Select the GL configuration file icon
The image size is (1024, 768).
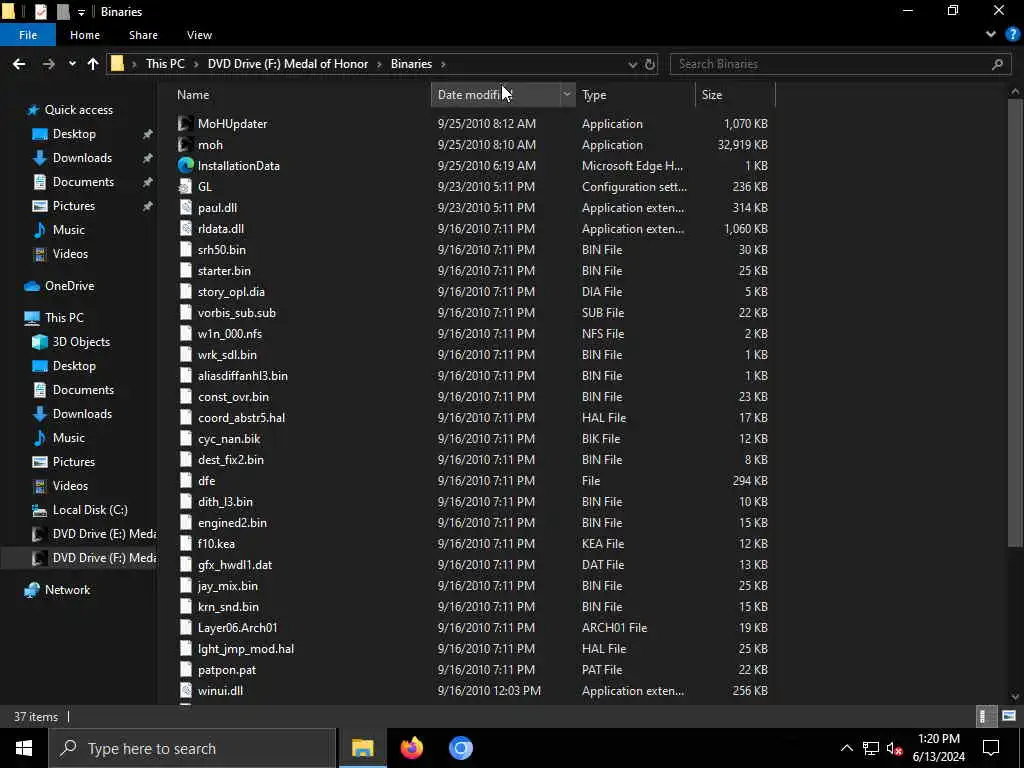click(186, 187)
